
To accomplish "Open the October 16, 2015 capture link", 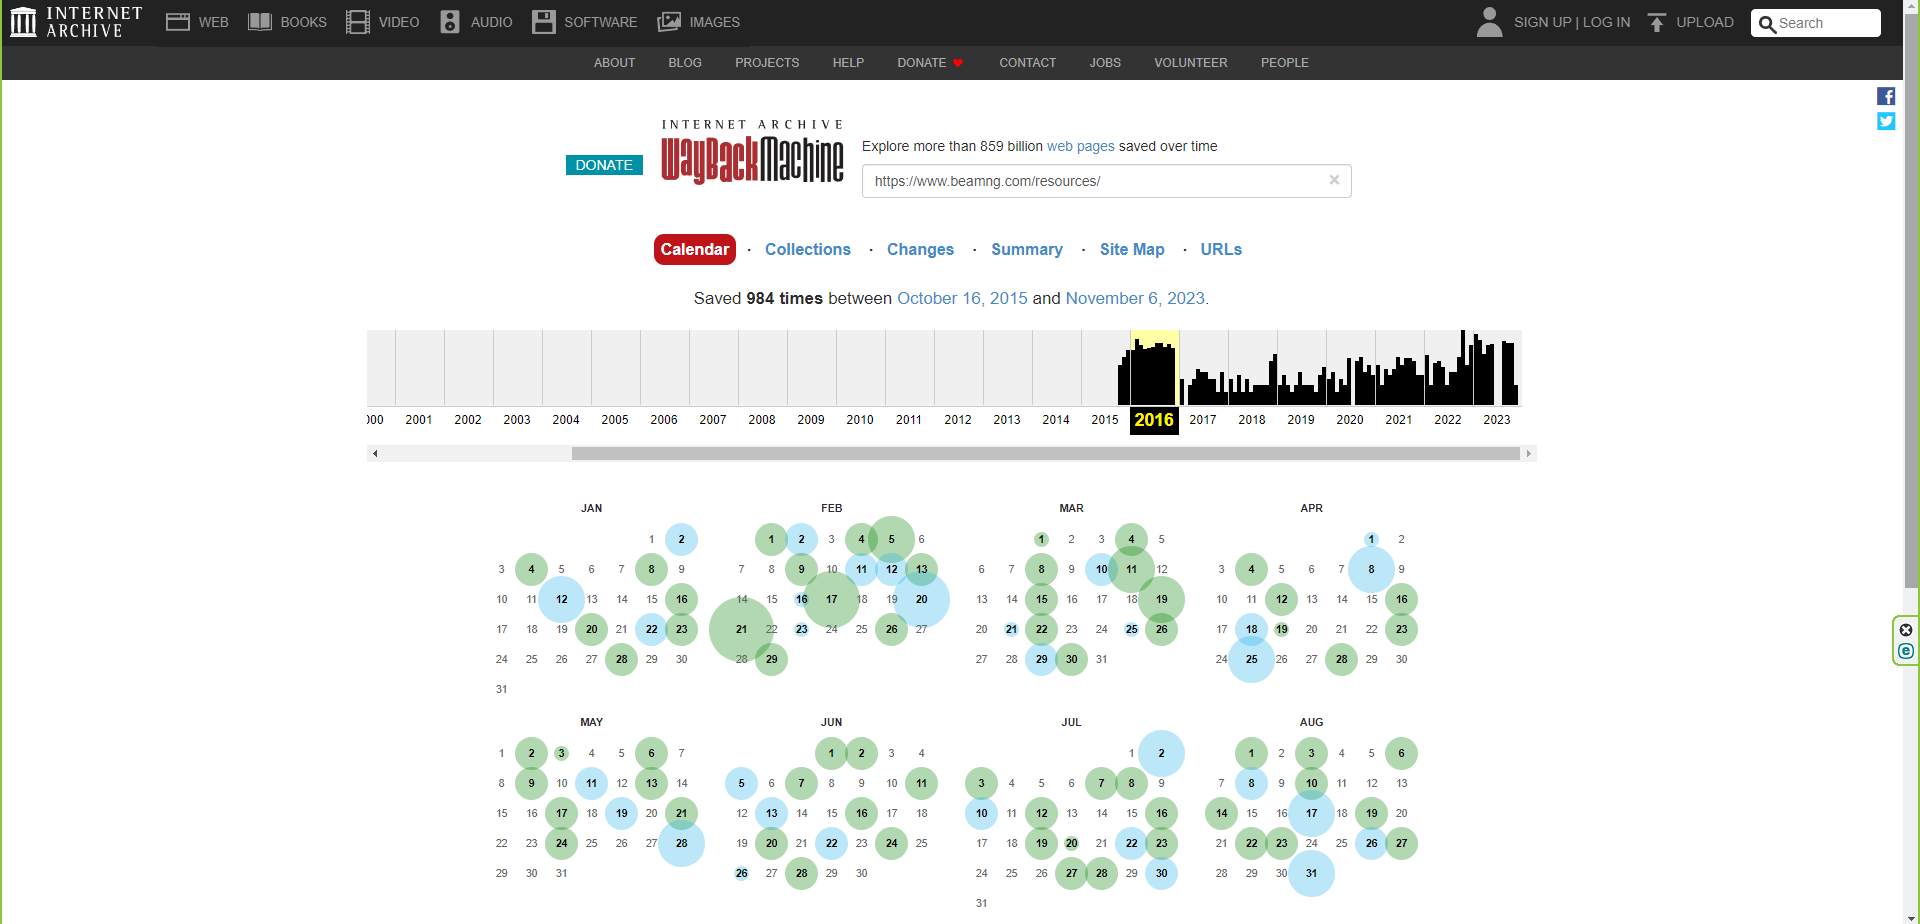I will click(x=962, y=298).
